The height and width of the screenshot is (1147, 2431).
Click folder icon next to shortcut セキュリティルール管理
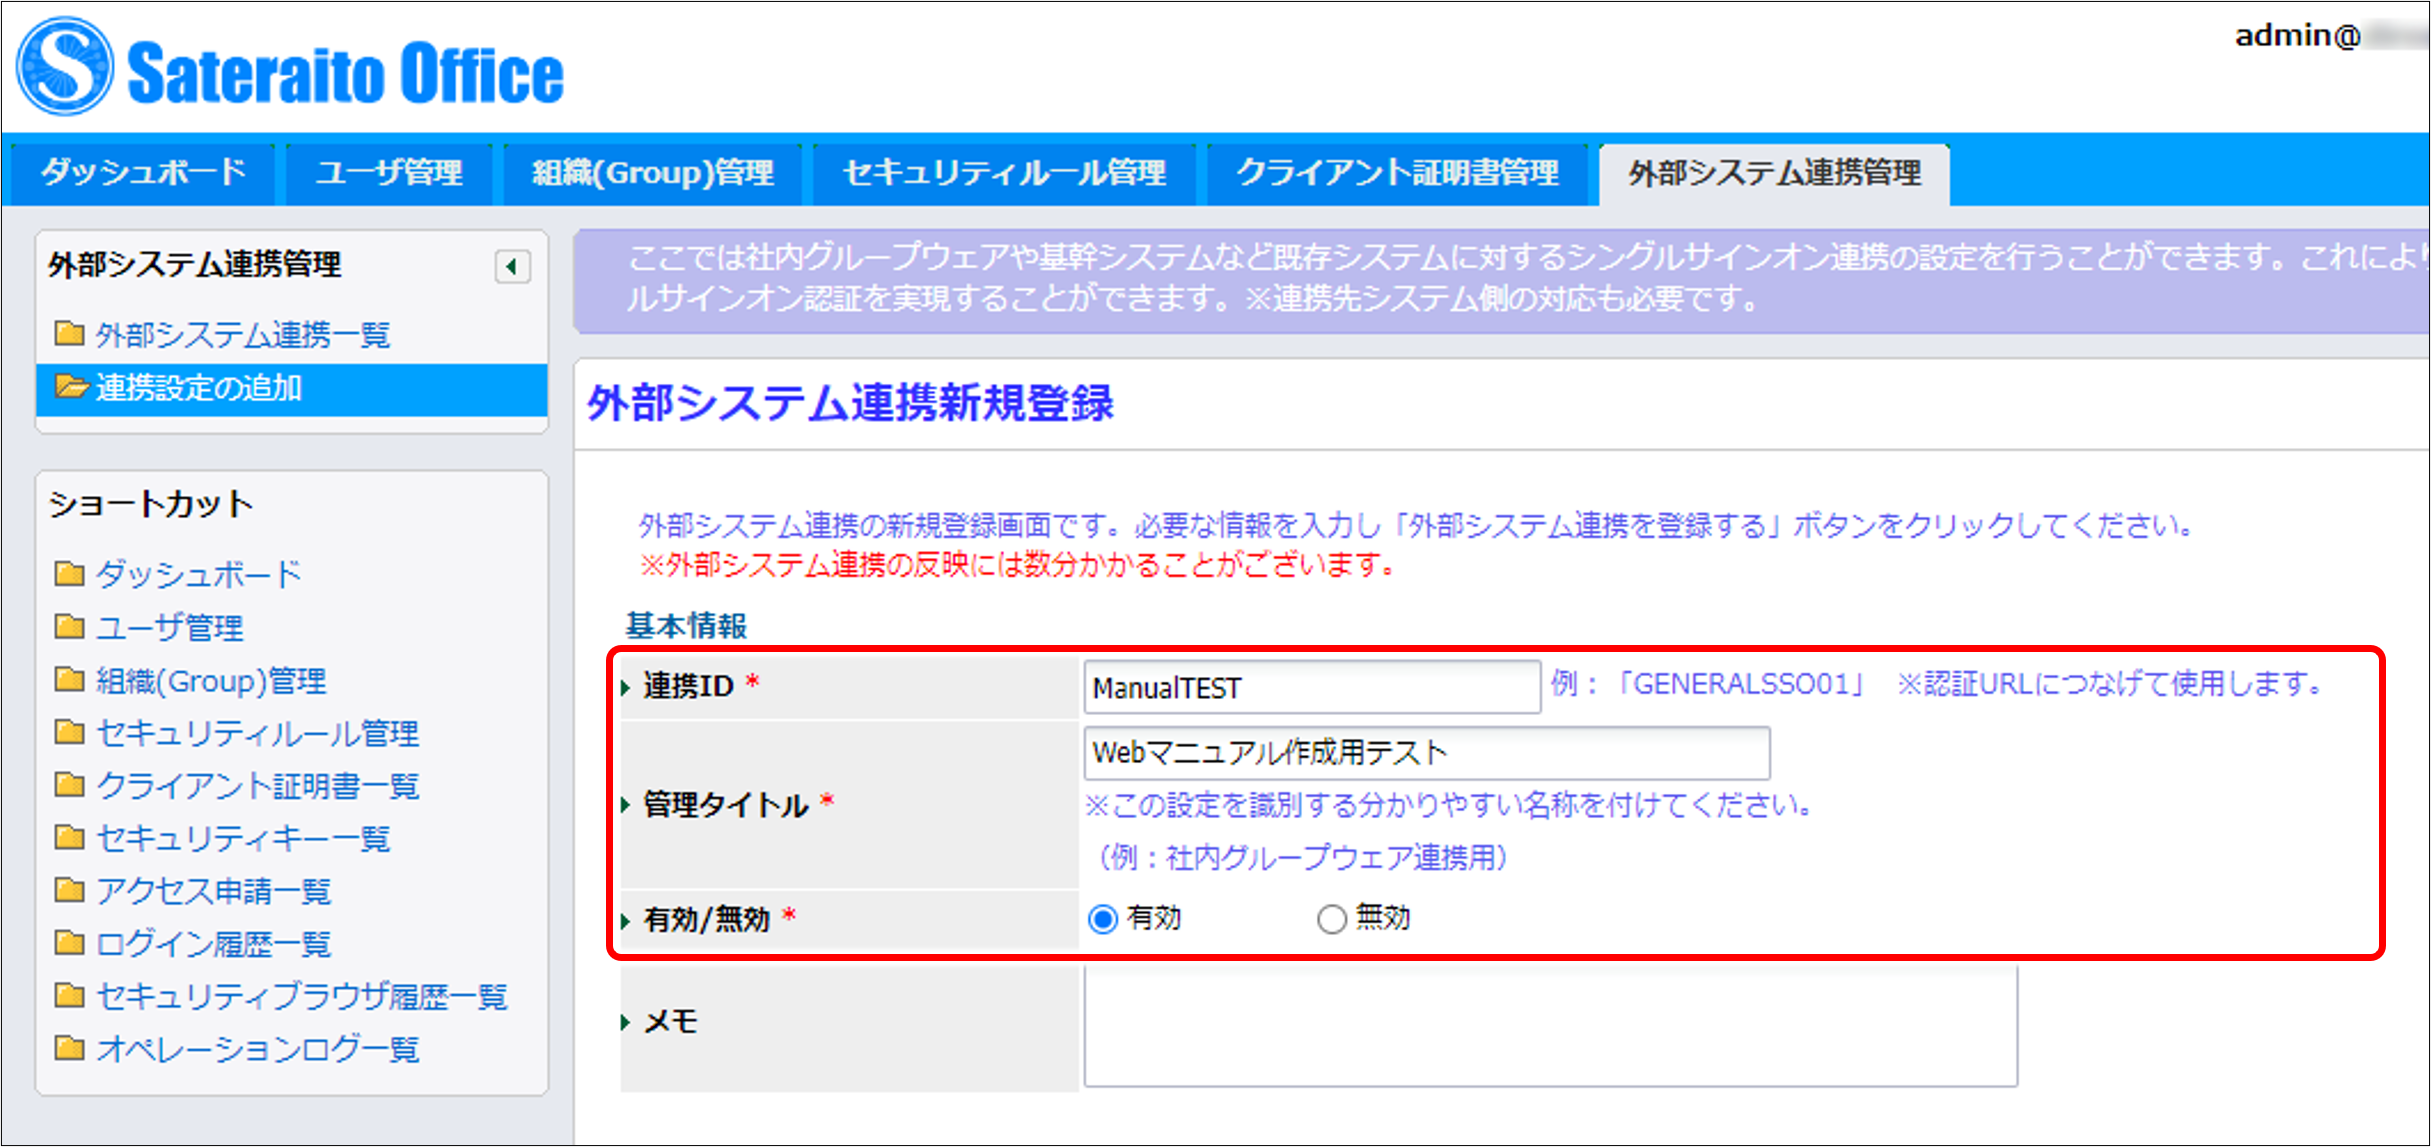pos(69,733)
